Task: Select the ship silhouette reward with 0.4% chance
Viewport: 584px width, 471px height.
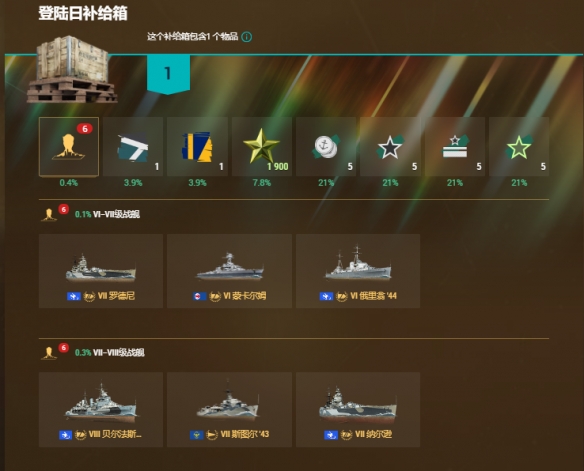Action: (69, 147)
